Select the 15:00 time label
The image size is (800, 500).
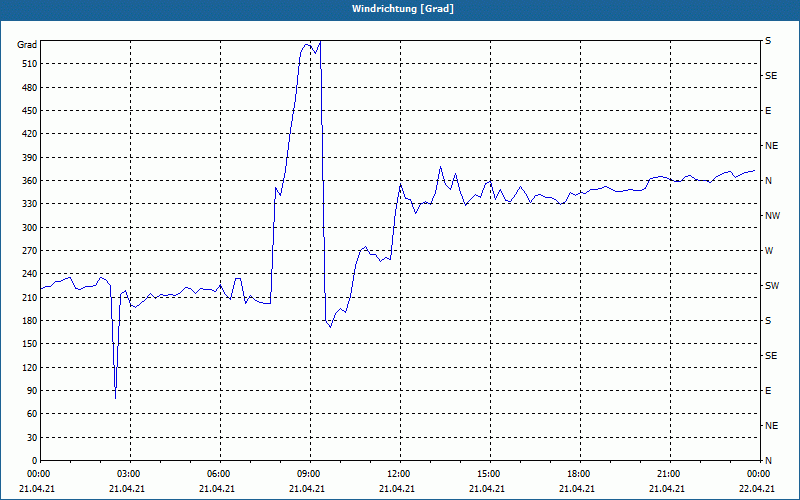[487, 474]
